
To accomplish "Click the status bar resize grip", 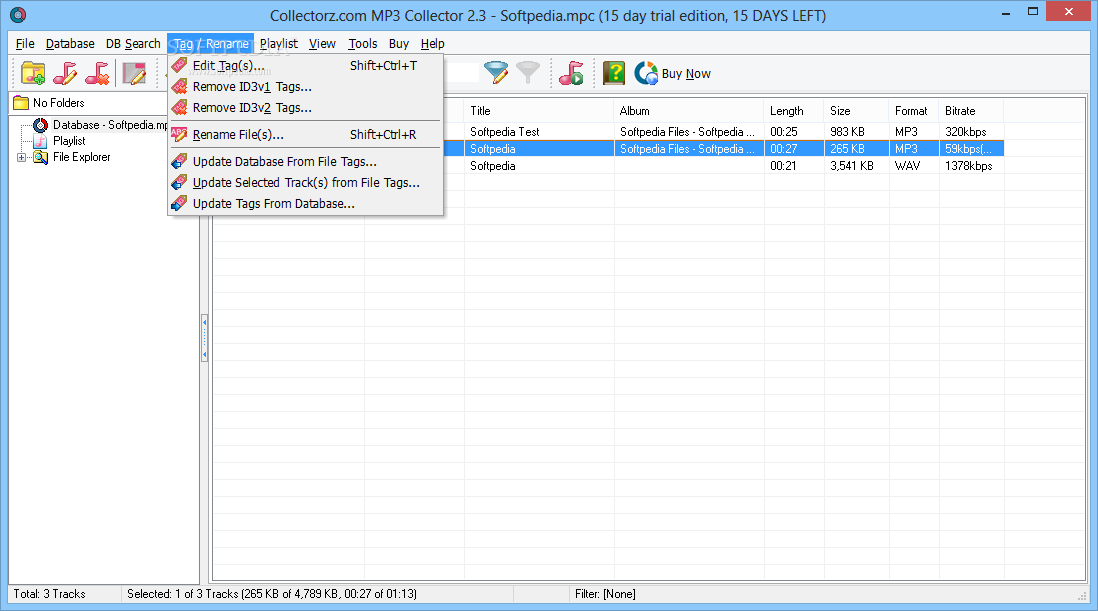I will pyautogui.click(x=1082, y=595).
